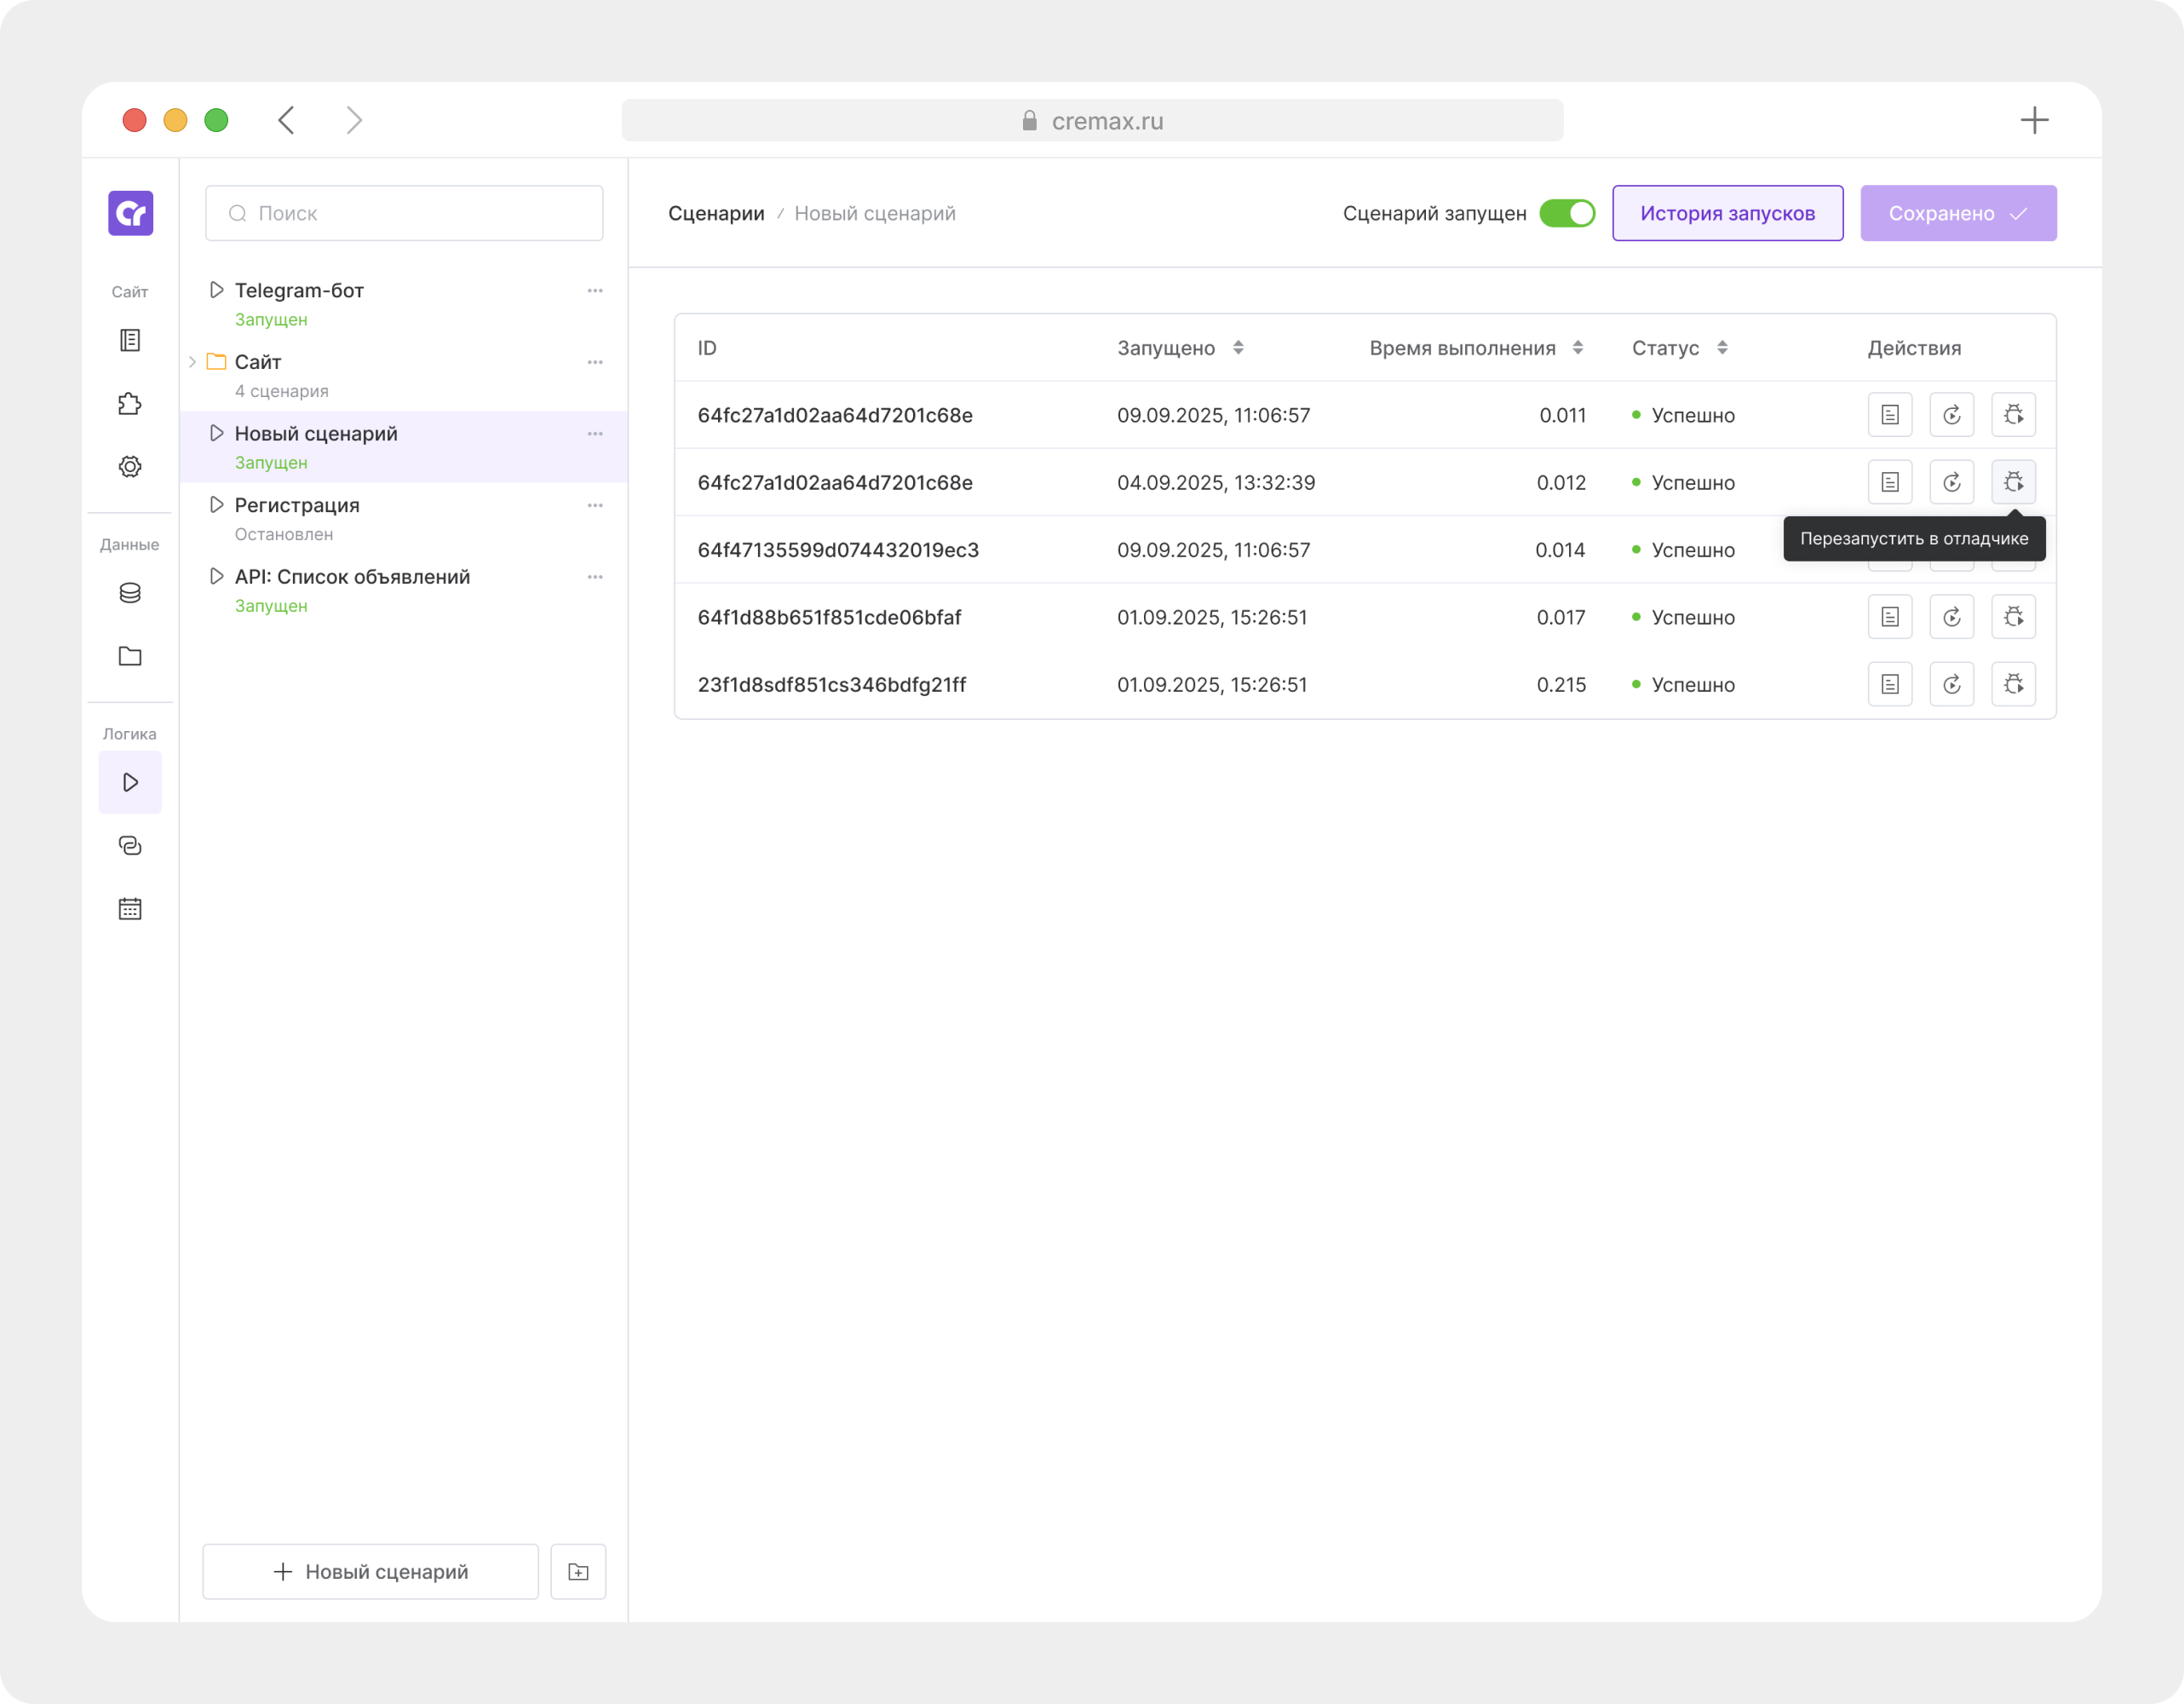The width and height of the screenshot is (2184, 1704).
Task: Click the История запусков button
Action: tap(1727, 213)
